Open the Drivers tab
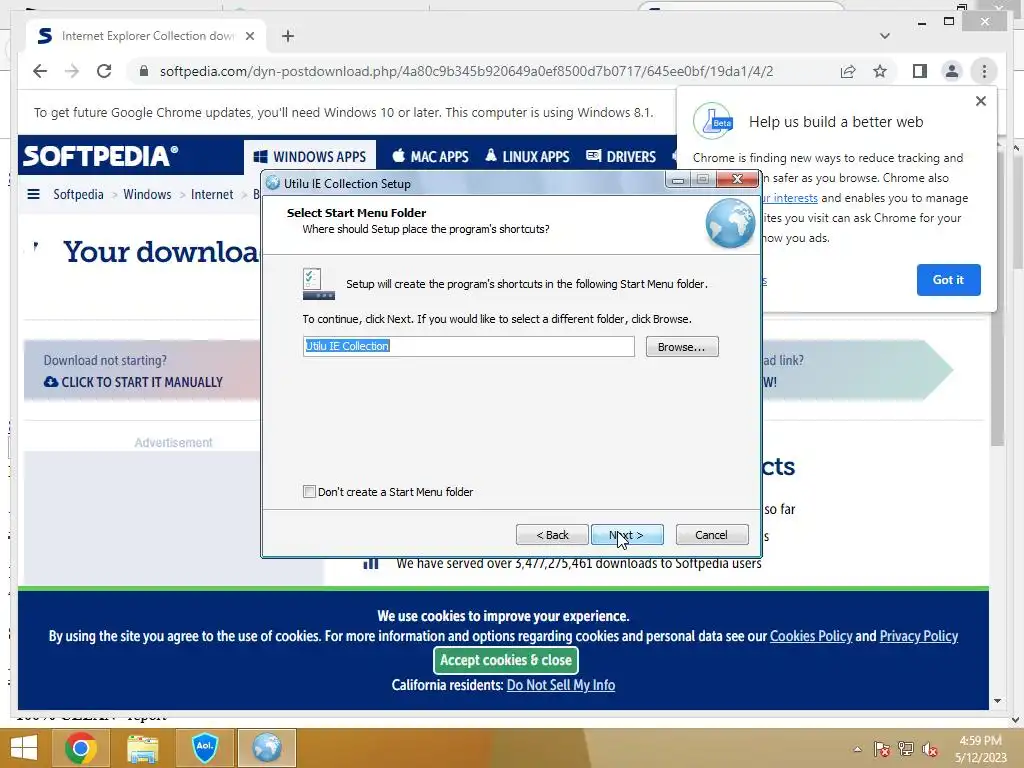This screenshot has height=768, width=1024. [x=621, y=157]
